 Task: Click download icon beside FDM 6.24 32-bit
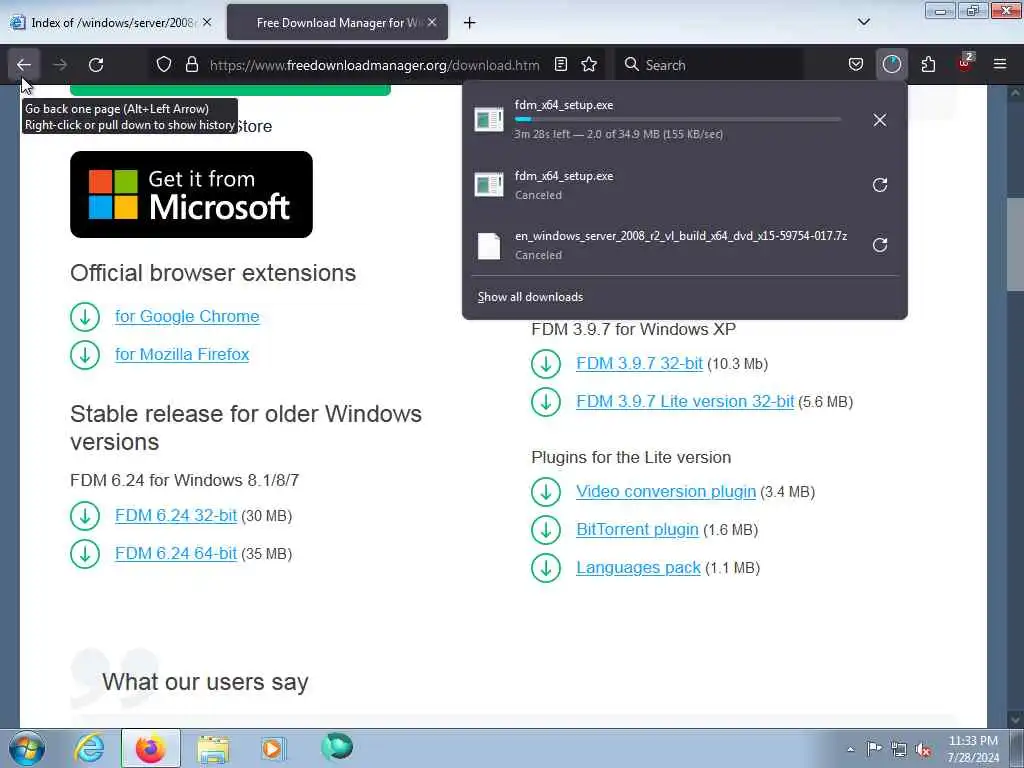click(85, 516)
